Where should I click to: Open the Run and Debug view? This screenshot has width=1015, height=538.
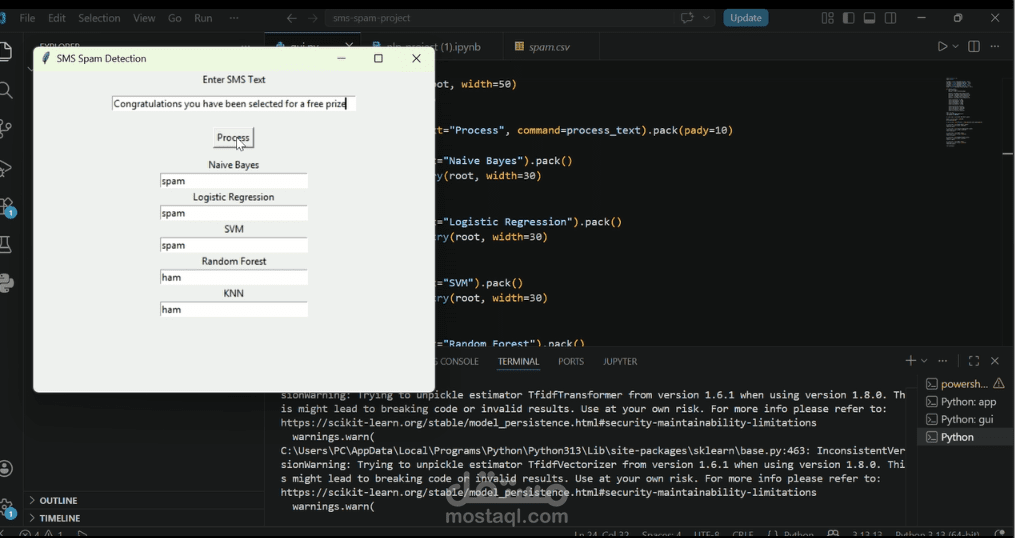[6, 168]
